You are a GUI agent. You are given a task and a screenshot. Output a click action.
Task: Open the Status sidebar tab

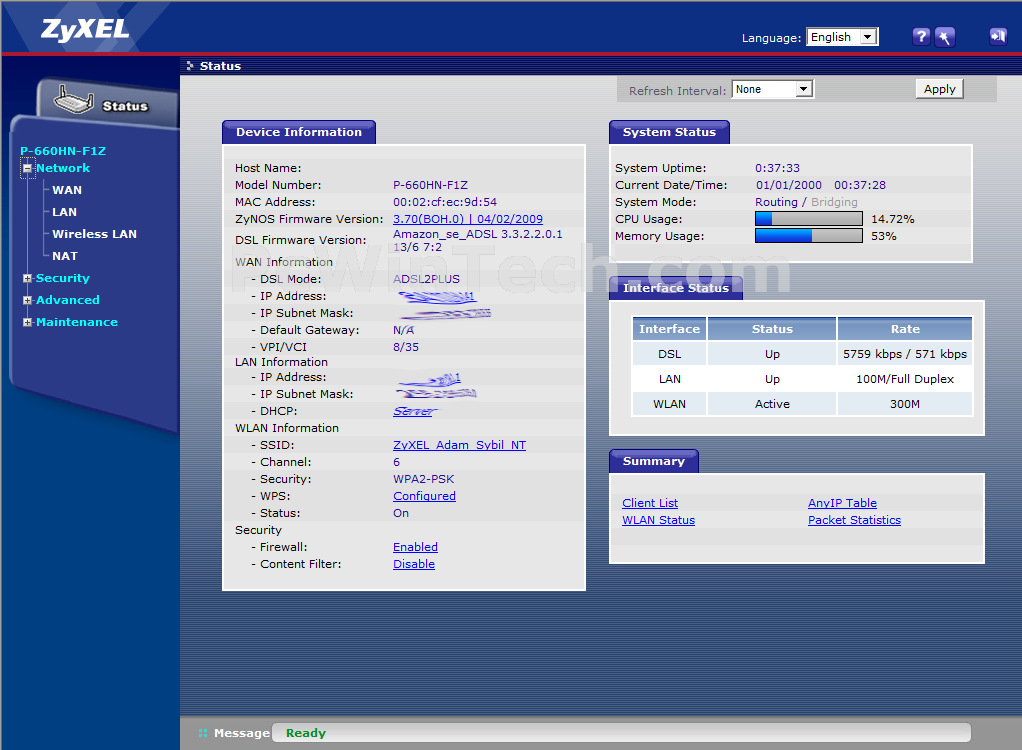coord(108,104)
